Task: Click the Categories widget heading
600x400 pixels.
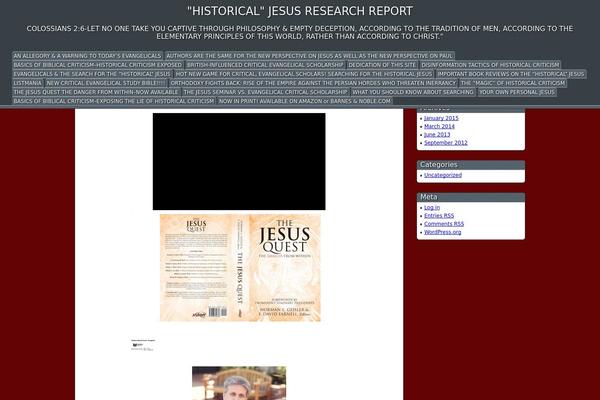Action: point(471,165)
